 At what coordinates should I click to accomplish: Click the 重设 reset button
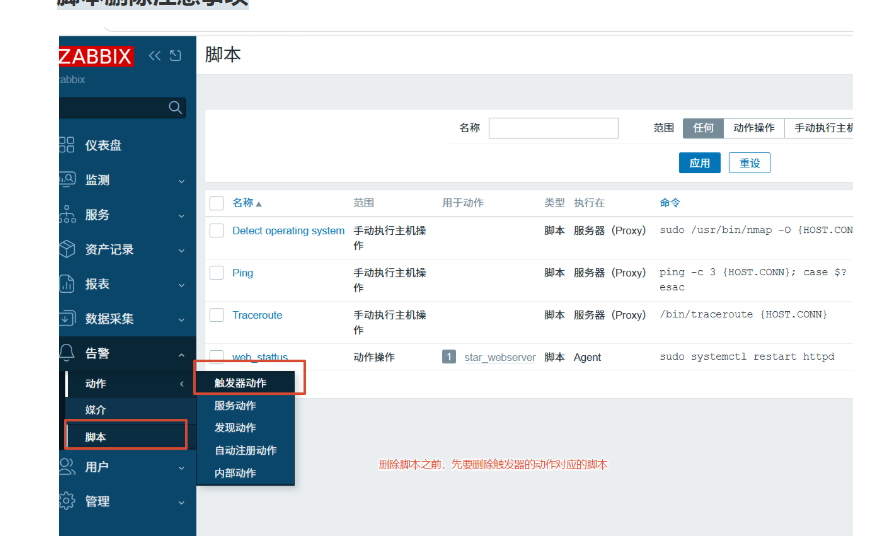(x=750, y=163)
